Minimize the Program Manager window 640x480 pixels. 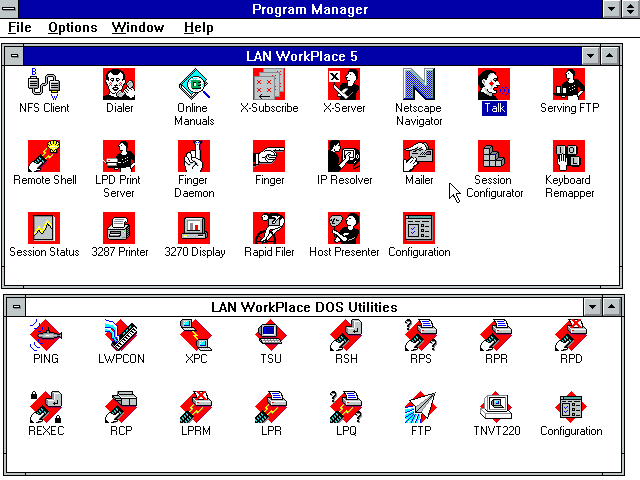[x=611, y=9]
